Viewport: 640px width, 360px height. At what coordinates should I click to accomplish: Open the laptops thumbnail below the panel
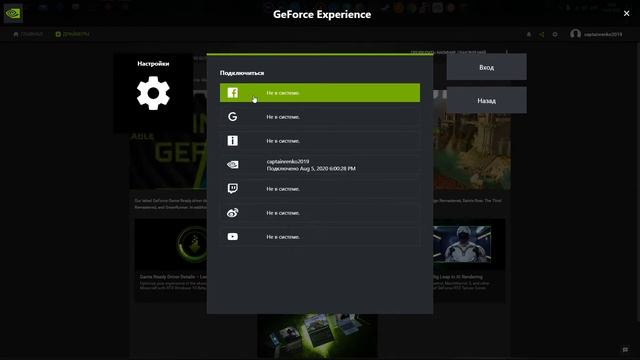coord(317,336)
